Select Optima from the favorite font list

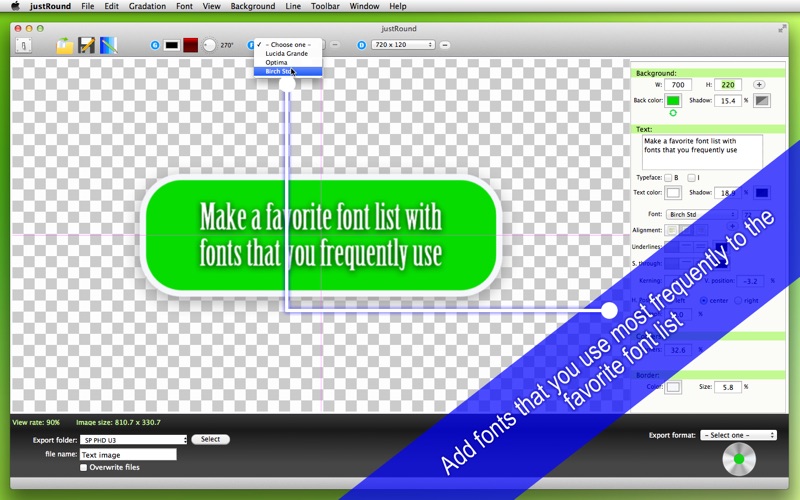[x=288, y=62]
